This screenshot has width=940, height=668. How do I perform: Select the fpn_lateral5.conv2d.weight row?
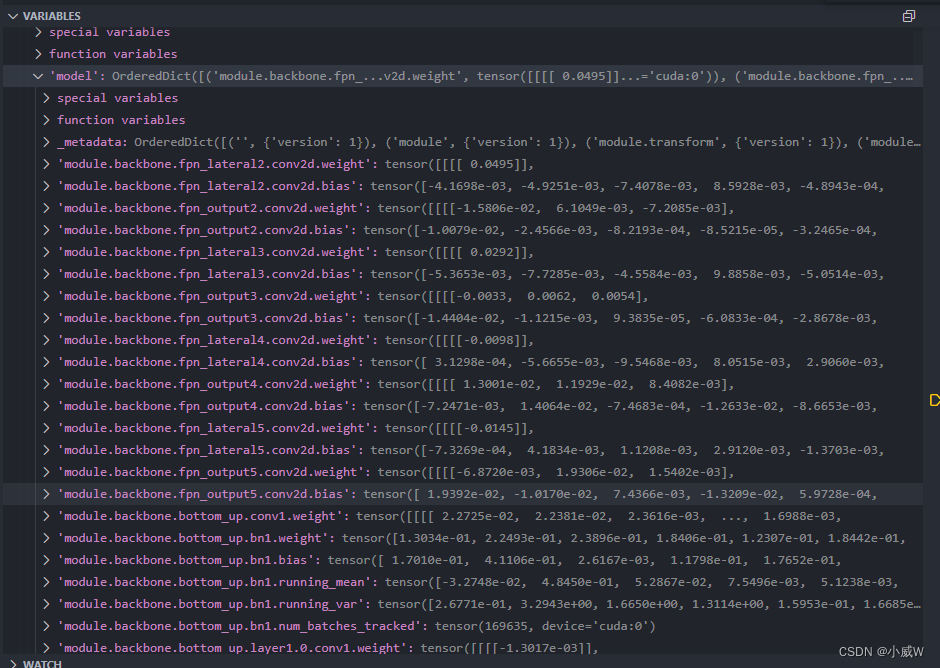(462, 428)
